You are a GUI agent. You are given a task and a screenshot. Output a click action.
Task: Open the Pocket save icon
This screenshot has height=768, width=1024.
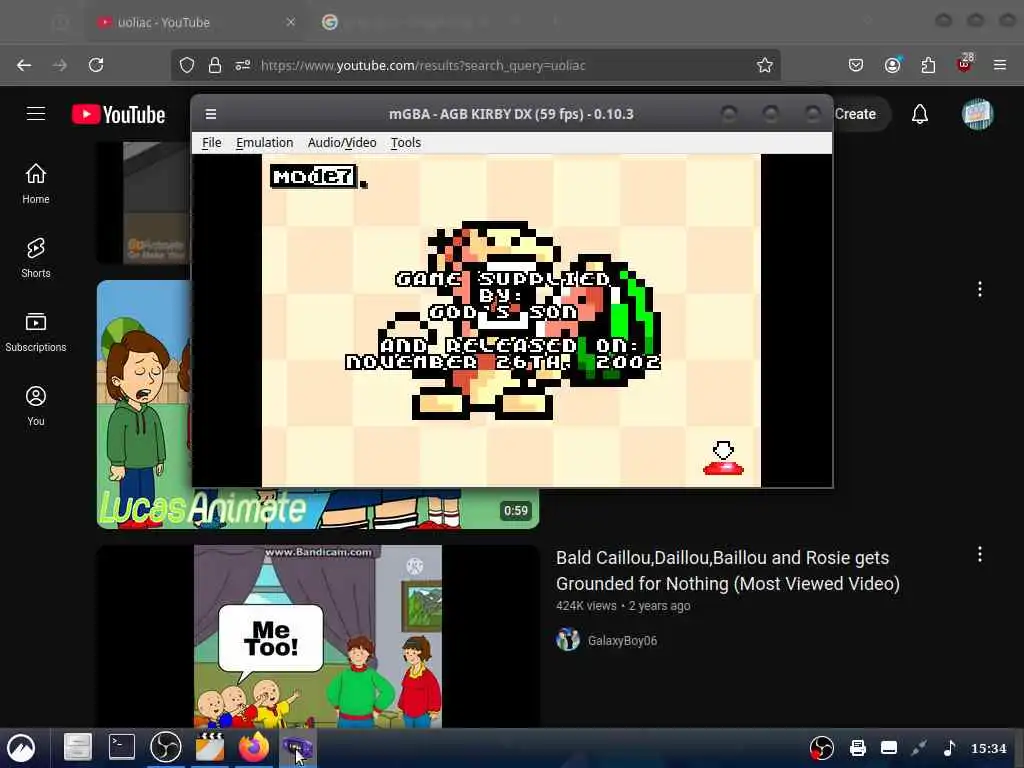coord(856,65)
